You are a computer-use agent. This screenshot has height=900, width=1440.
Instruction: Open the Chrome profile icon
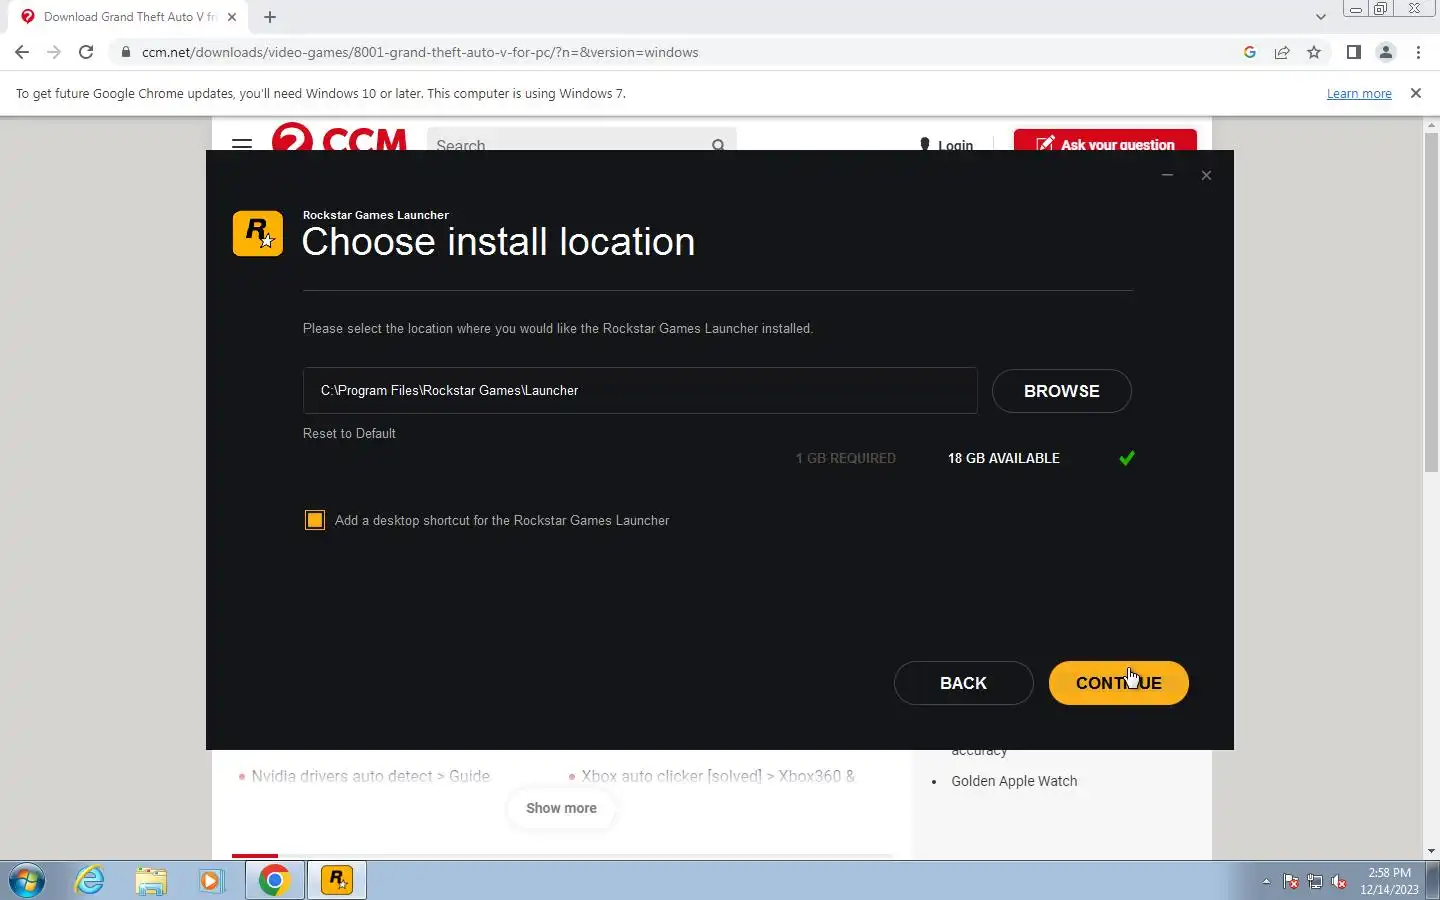click(1386, 52)
